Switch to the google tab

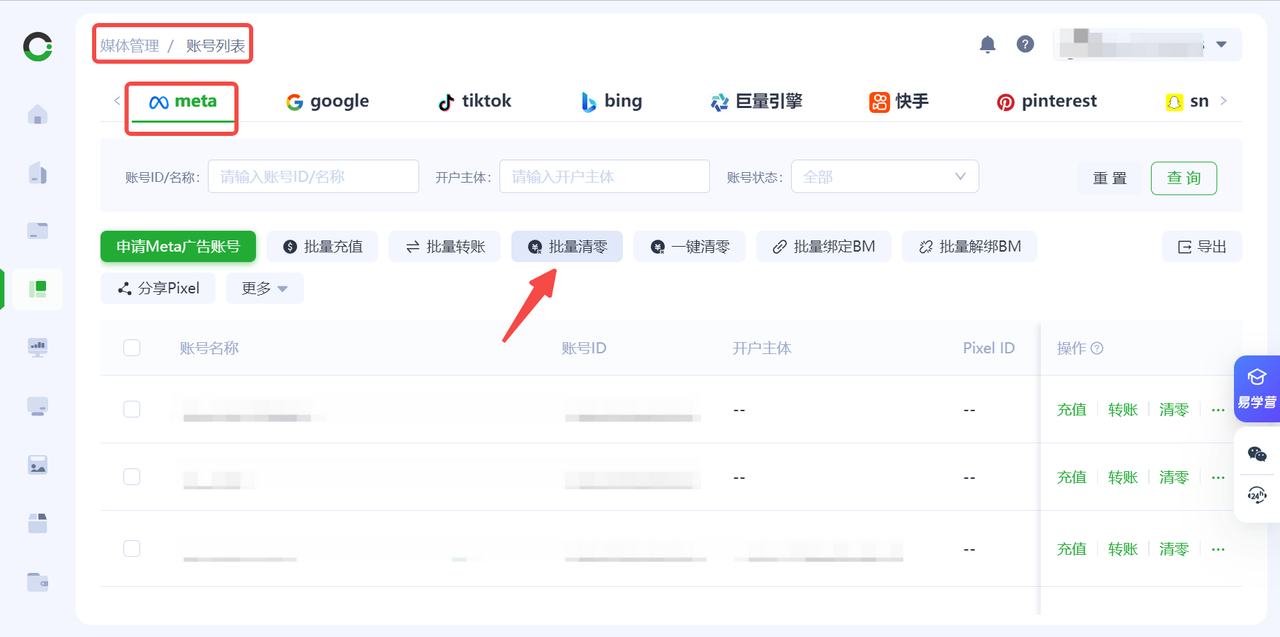click(x=327, y=101)
